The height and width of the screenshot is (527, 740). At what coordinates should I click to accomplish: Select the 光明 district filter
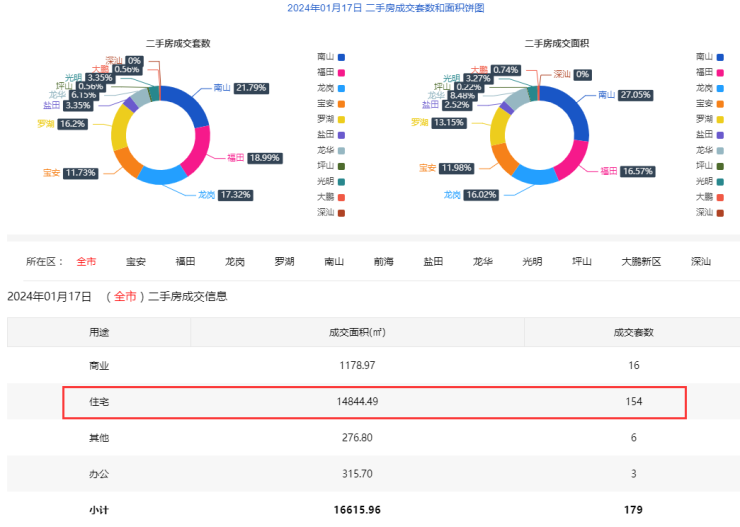tap(532, 261)
